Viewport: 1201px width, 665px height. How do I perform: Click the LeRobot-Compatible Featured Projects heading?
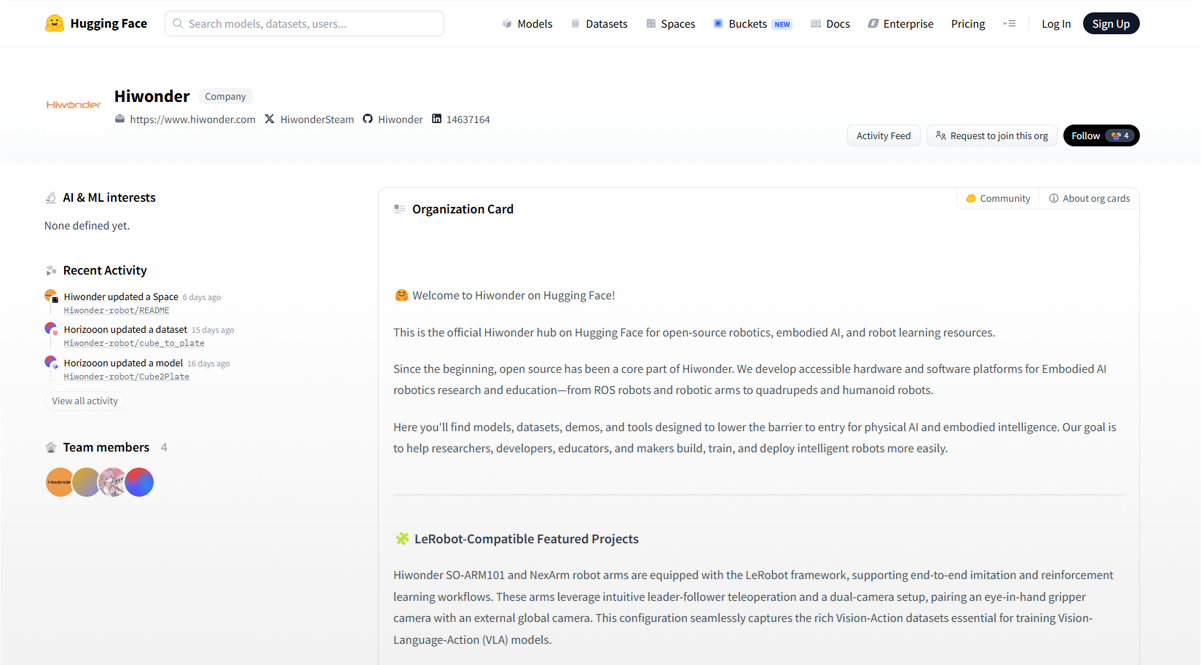(526, 538)
